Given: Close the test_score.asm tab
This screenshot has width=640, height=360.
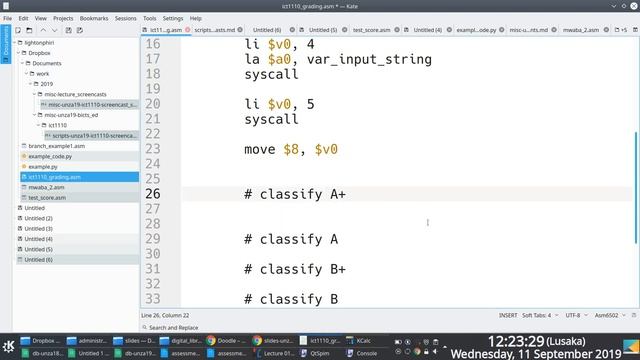Looking at the screenshot, I should pyautogui.click(x=397, y=30).
